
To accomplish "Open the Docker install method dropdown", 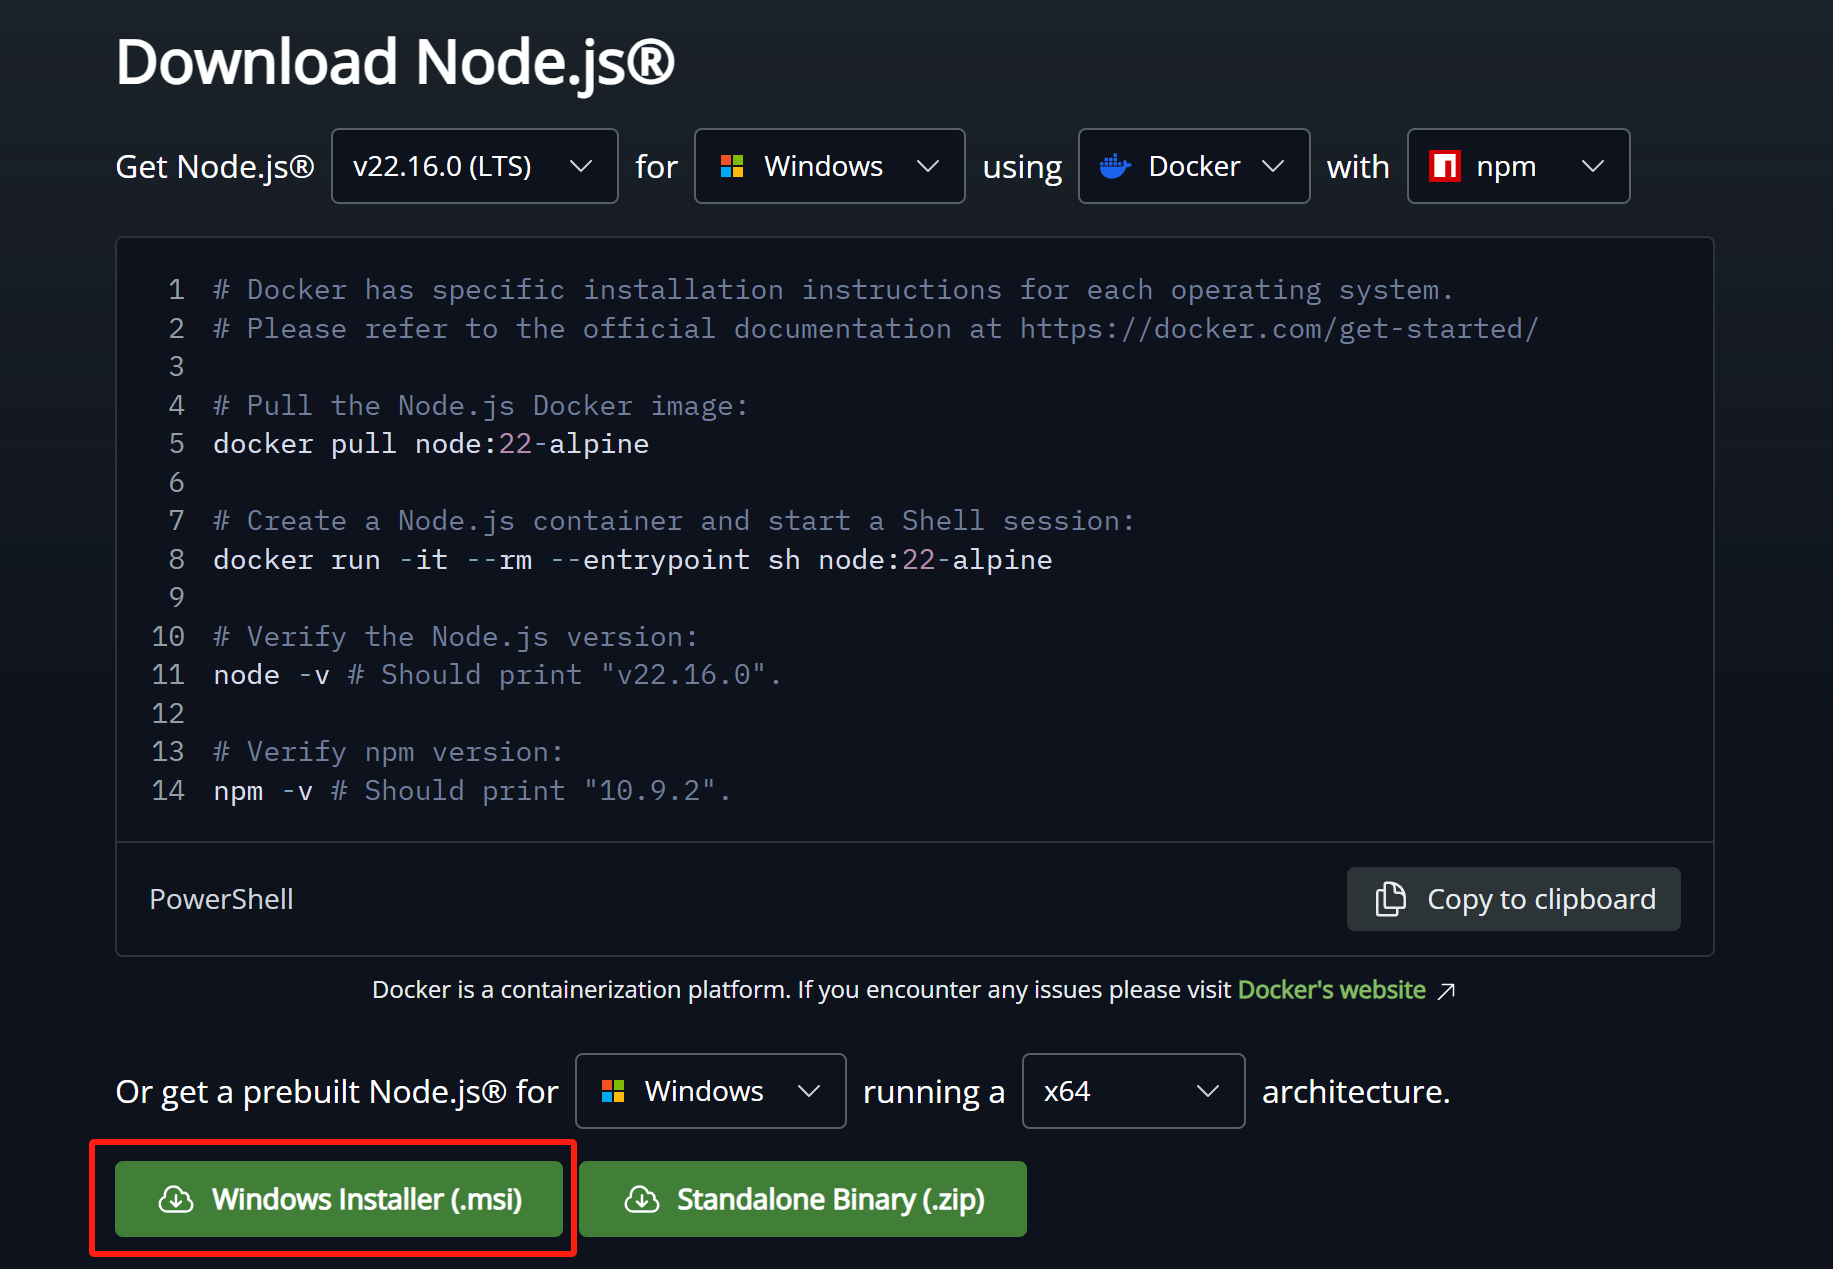I will (x=1194, y=166).
